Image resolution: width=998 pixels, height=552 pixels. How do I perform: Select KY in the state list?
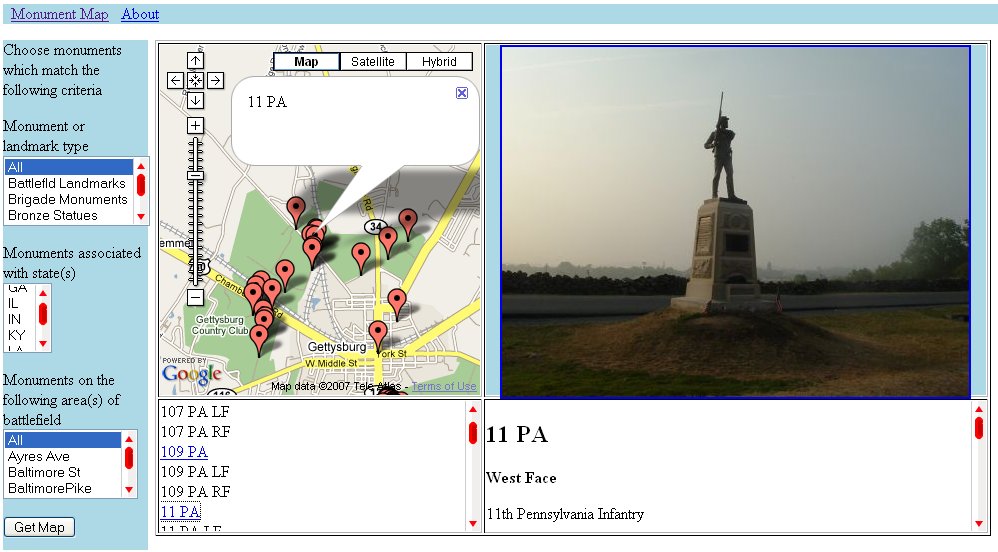[20, 336]
